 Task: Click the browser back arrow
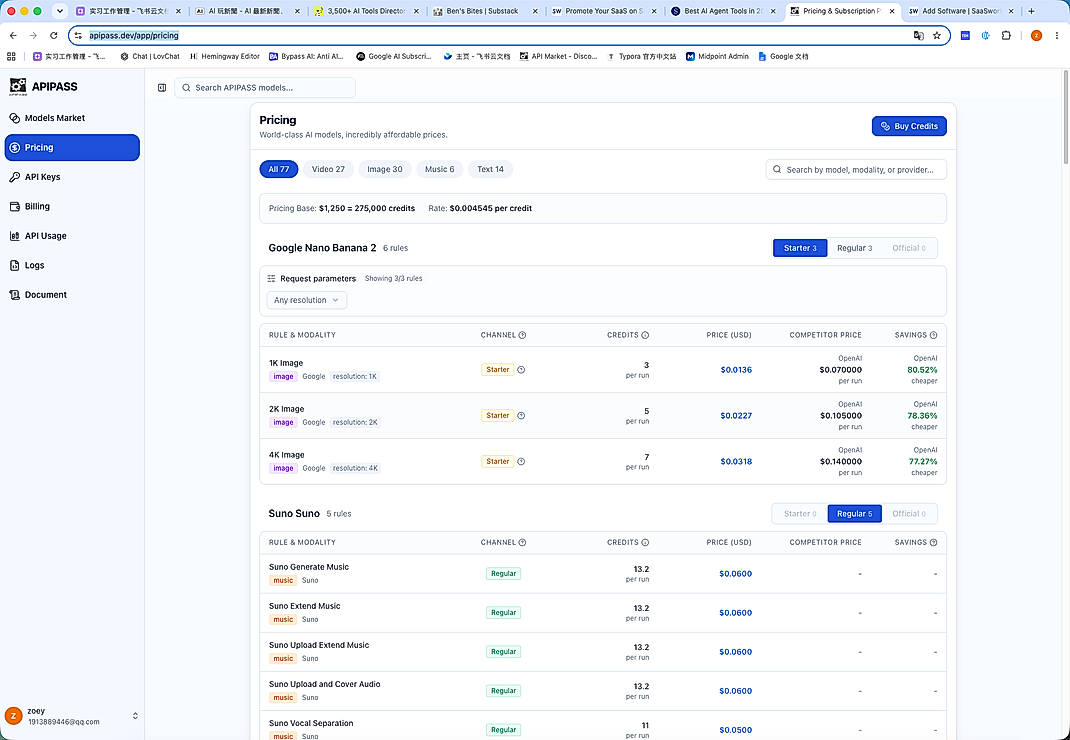13,35
